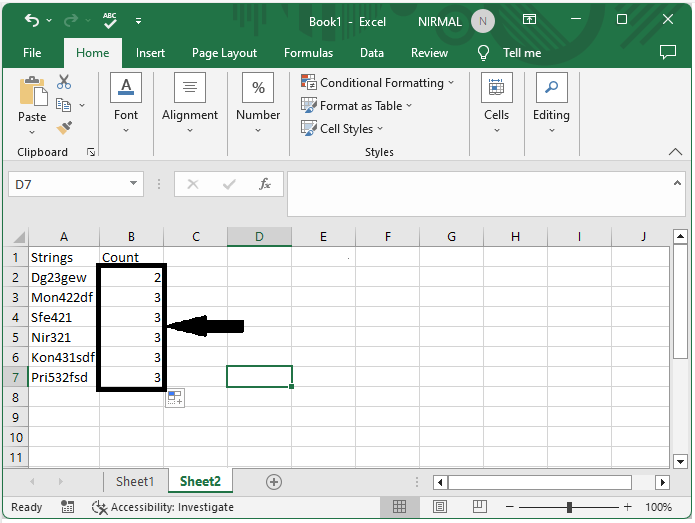The image size is (695, 523).
Task: Click the Paste clipboard icon
Action: click(x=33, y=91)
